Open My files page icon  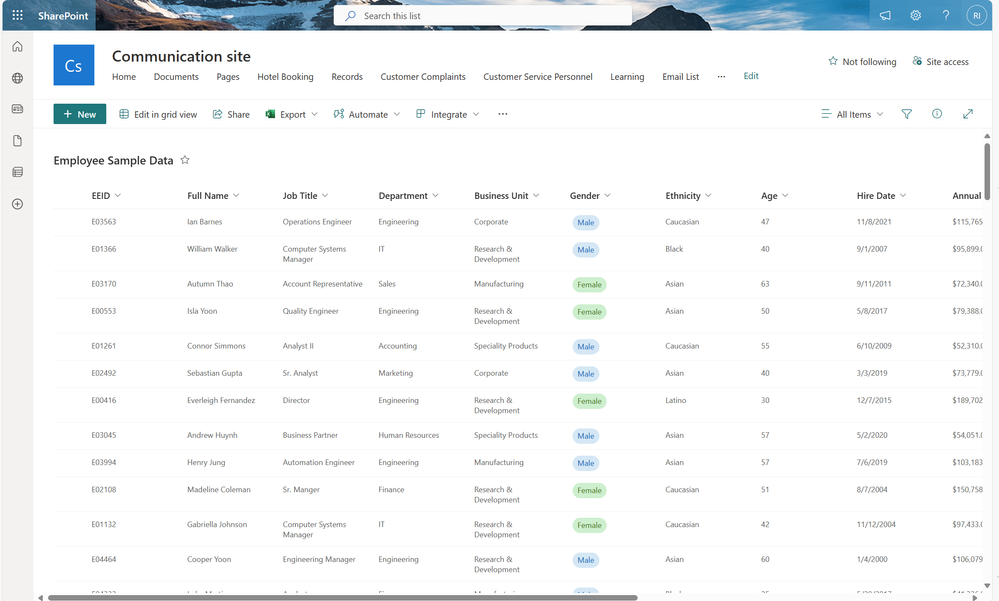(17, 141)
